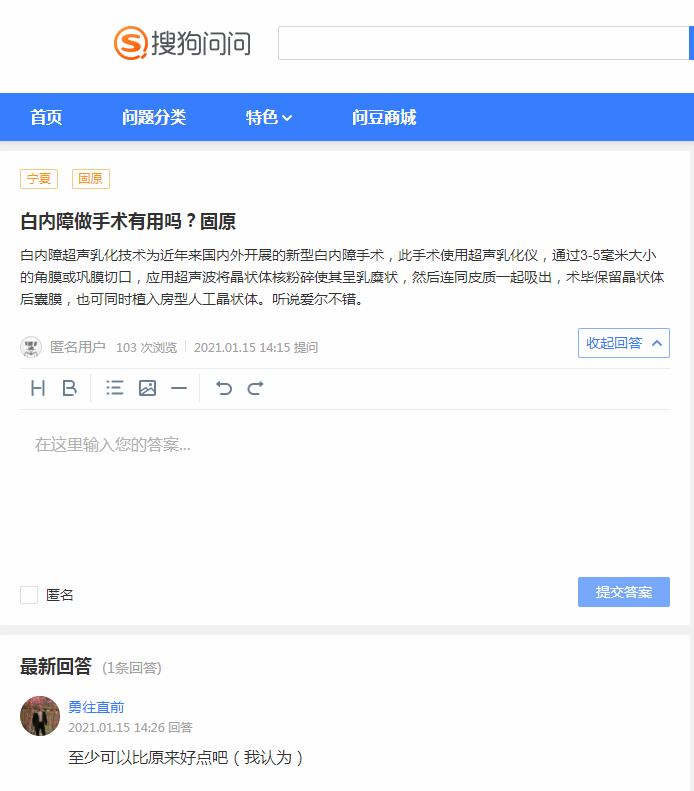Click the 固原 tag
This screenshot has height=791, width=694.
[x=91, y=179]
